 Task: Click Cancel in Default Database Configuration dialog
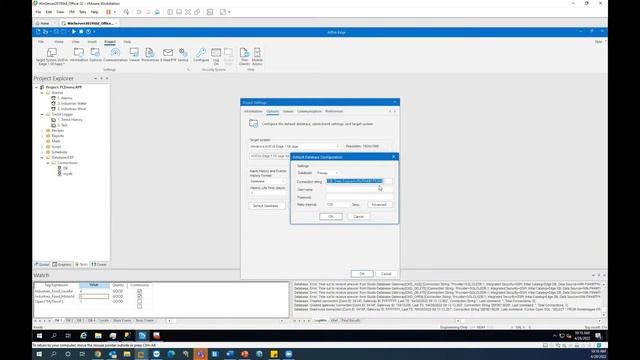click(358, 216)
